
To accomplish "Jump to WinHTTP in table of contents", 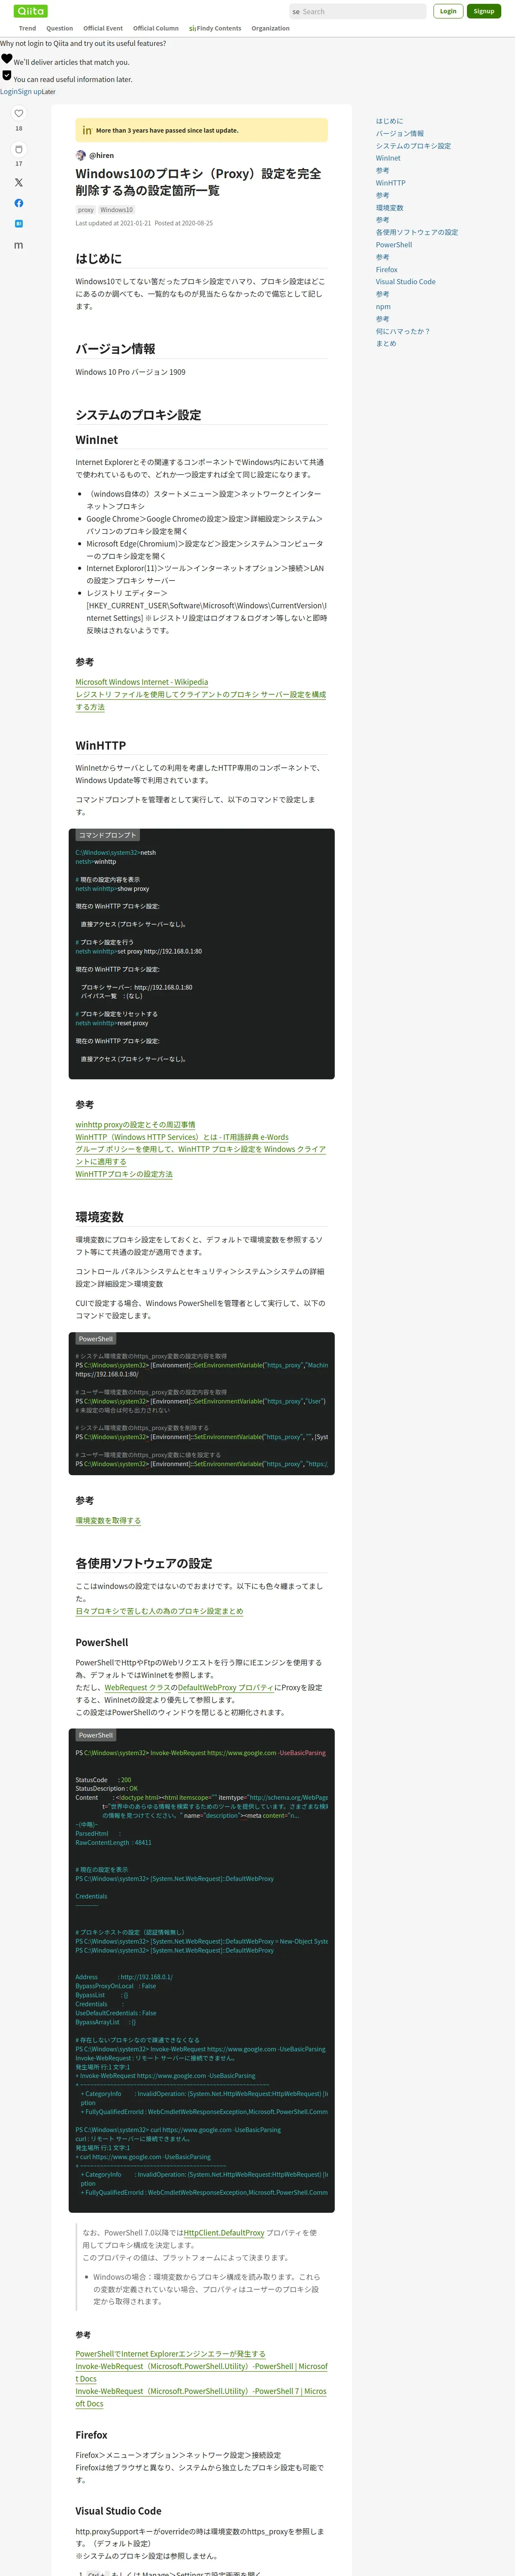I will [390, 183].
